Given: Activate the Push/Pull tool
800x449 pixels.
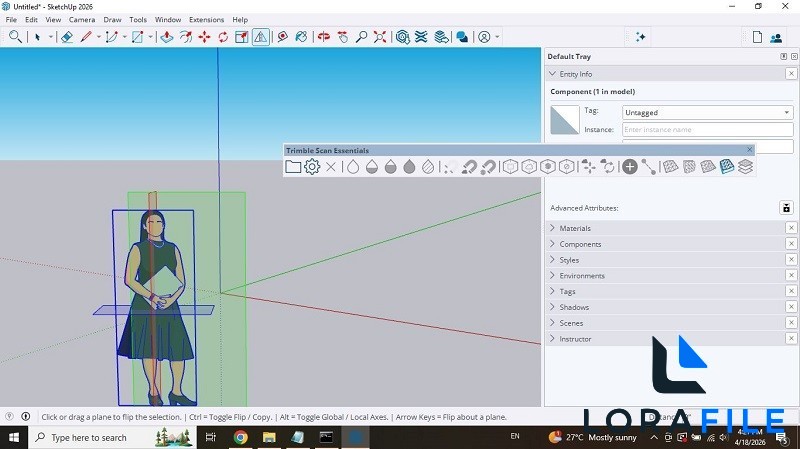Looking at the screenshot, I should point(167,37).
